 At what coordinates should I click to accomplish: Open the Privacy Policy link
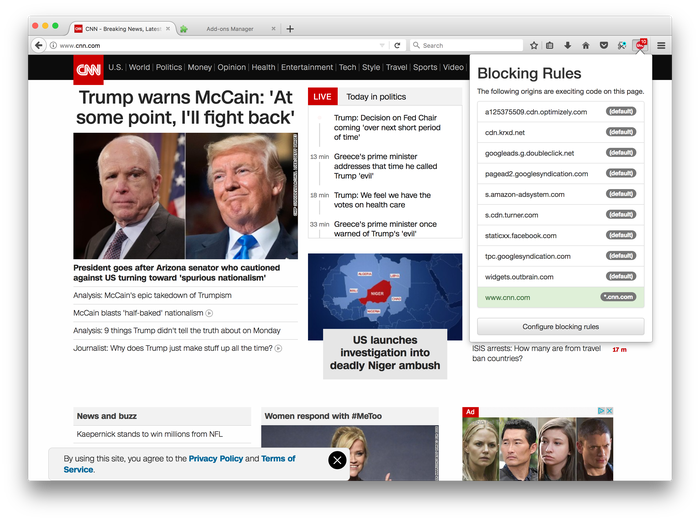point(216,458)
